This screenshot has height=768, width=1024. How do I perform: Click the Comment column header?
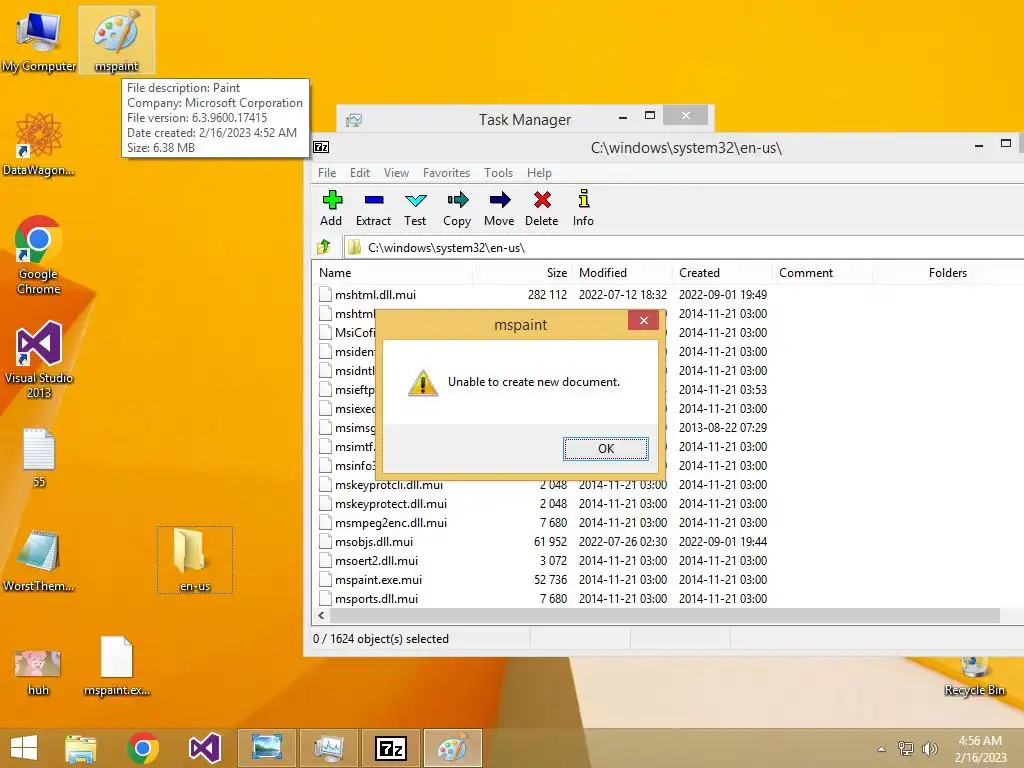coord(822,272)
